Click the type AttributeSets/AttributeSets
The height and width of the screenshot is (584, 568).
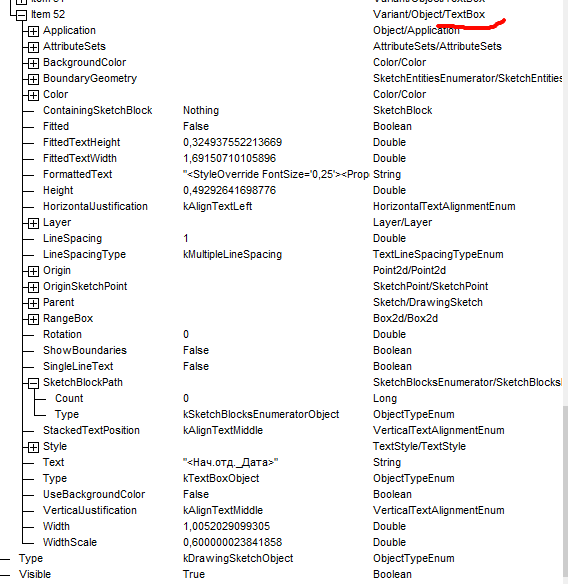[x=437, y=47]
